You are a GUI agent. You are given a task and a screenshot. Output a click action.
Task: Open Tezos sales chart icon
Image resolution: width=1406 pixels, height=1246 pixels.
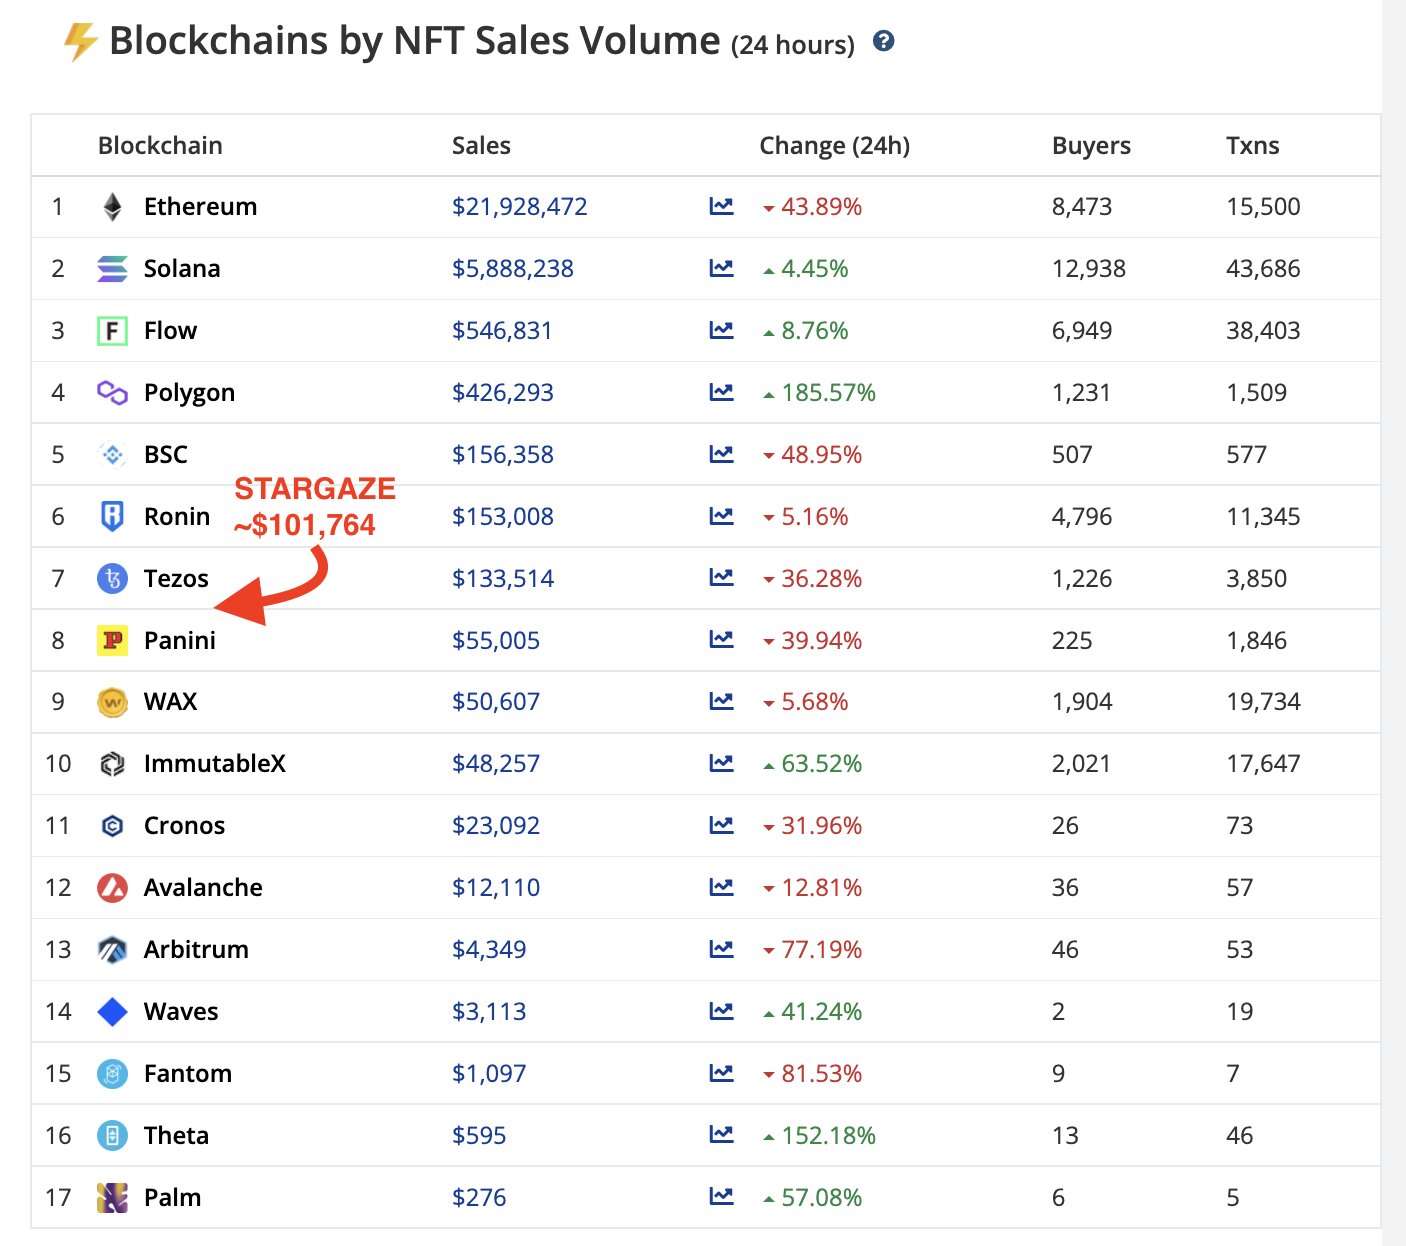[x=721, y=578]
